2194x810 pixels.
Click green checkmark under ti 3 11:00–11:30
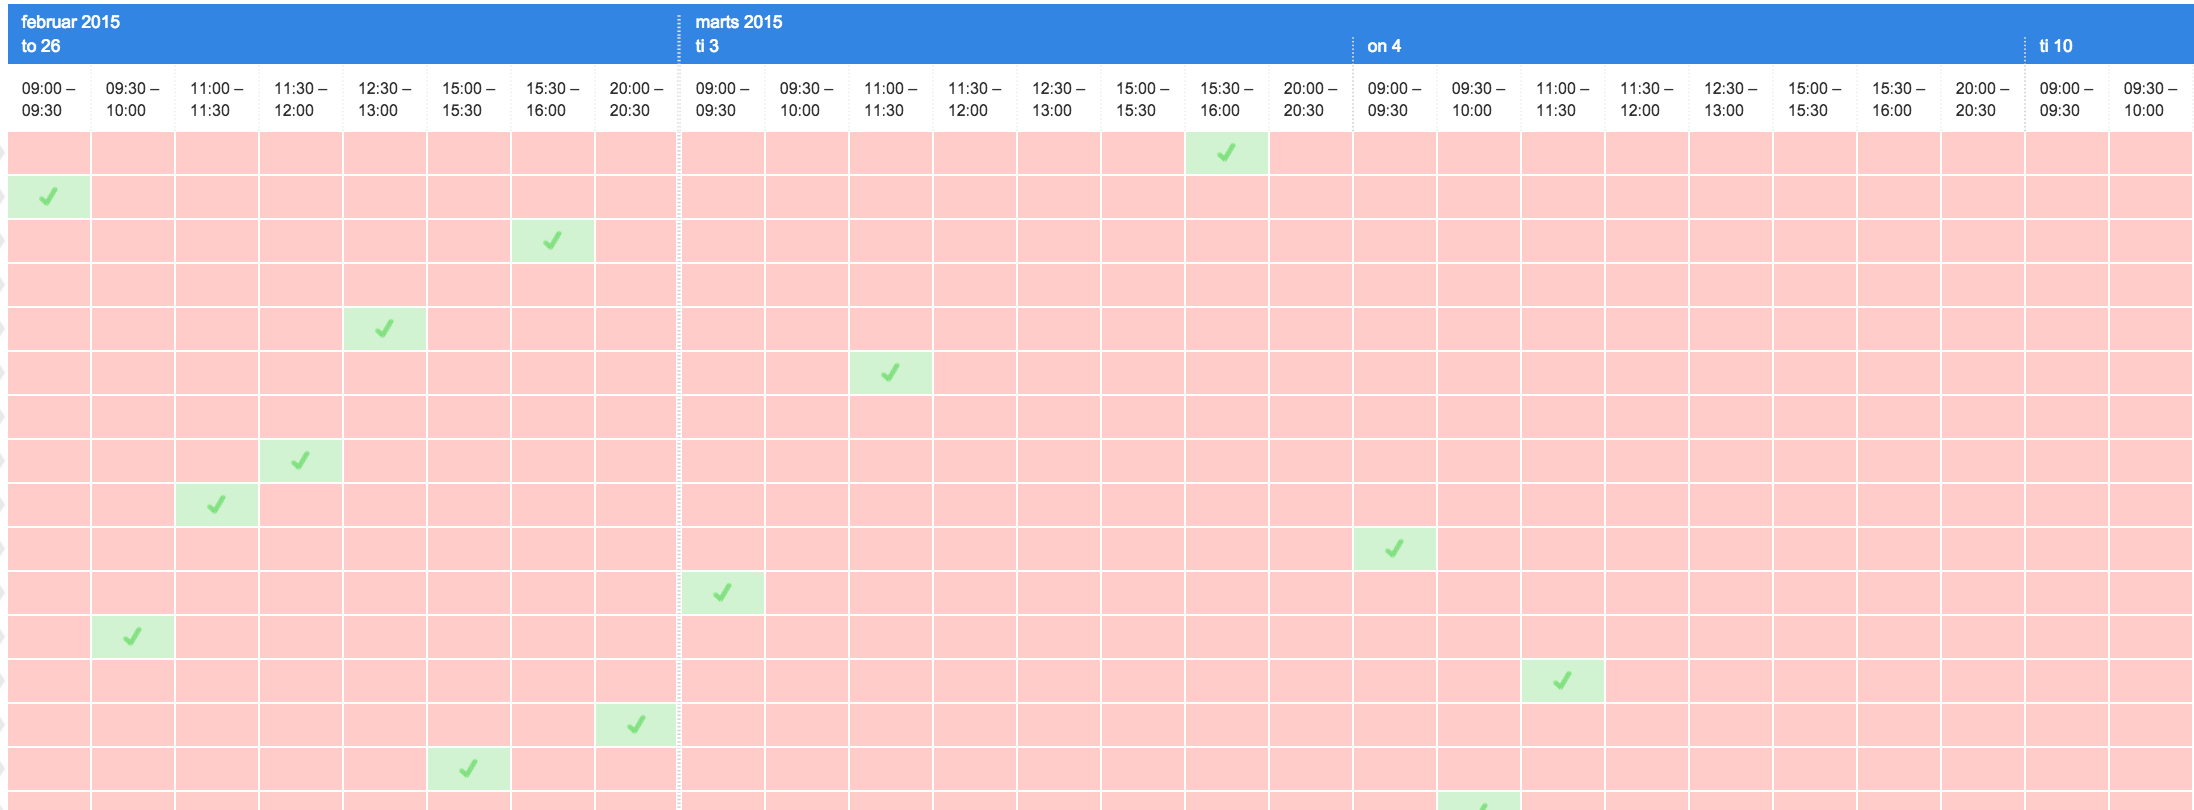tap(890, 373)
